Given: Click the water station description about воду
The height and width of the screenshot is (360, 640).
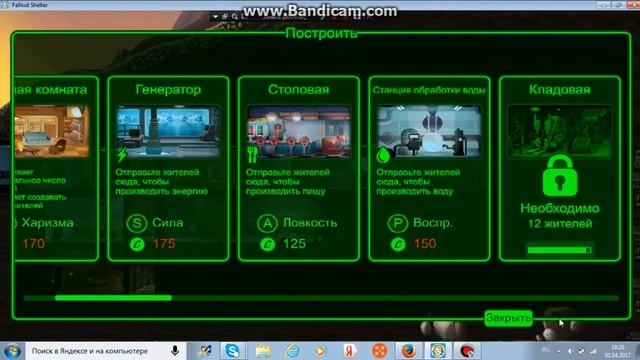Looking at the screenshot, I should click(418, 182).
